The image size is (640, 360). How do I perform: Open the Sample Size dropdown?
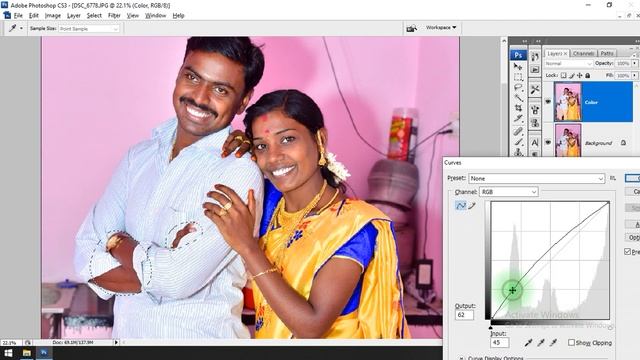89,29
